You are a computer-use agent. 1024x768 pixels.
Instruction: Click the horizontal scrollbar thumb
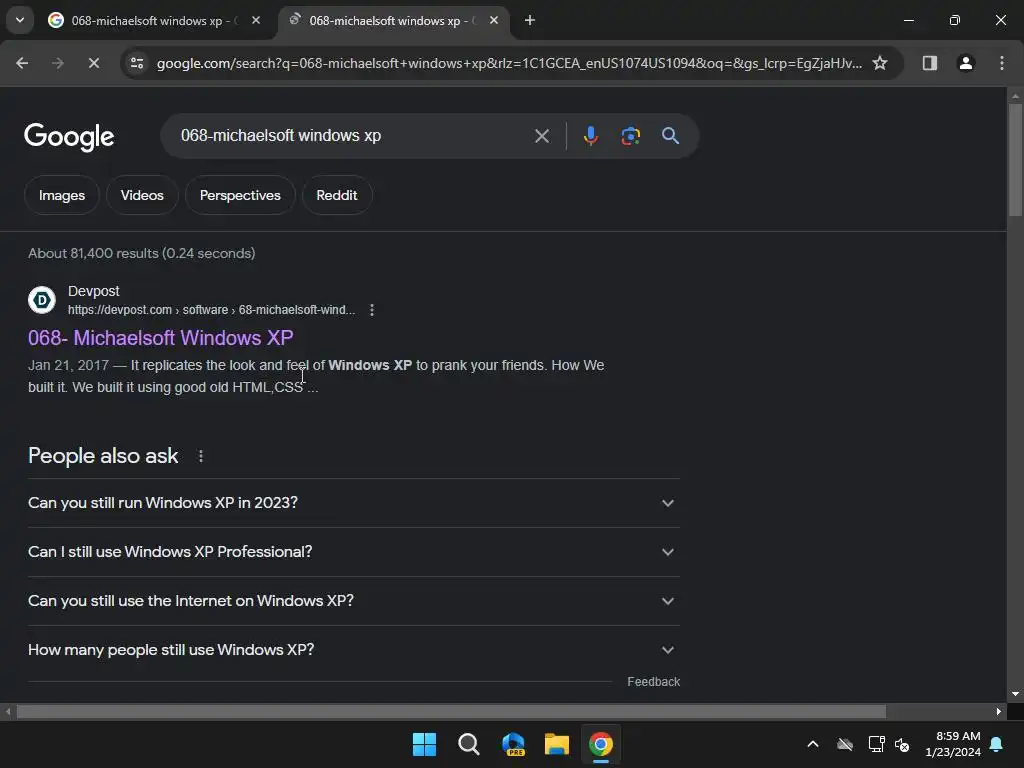451,712
